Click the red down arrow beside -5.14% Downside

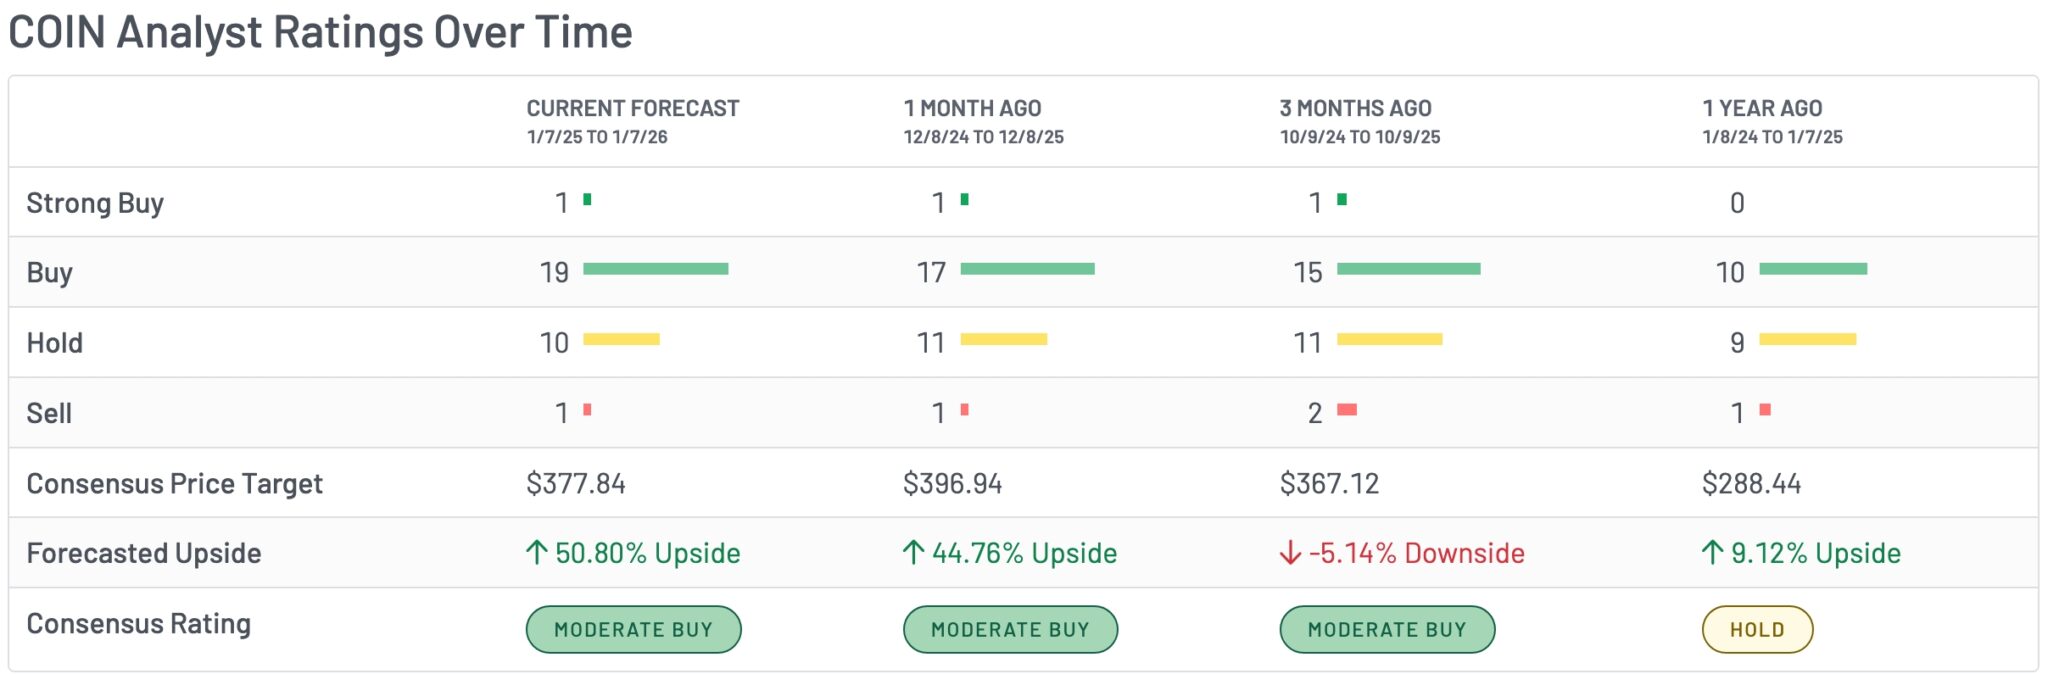pyautogui.click(x=1290, y=552)
